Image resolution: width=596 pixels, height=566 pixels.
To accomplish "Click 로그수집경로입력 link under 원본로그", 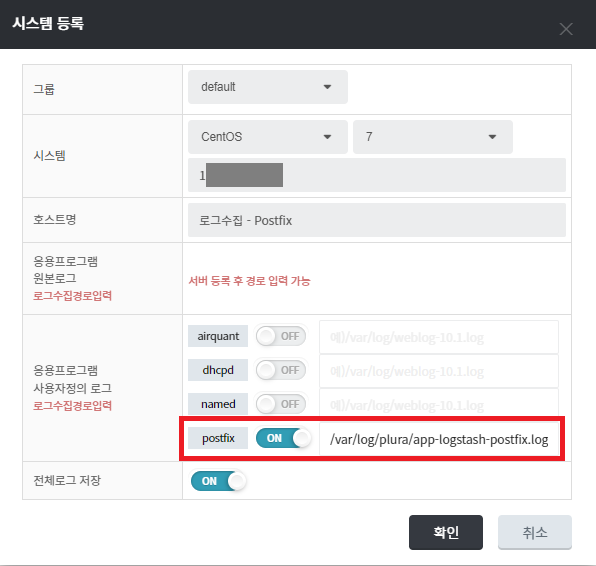I will pyautogui.click(x=72, y=296).
